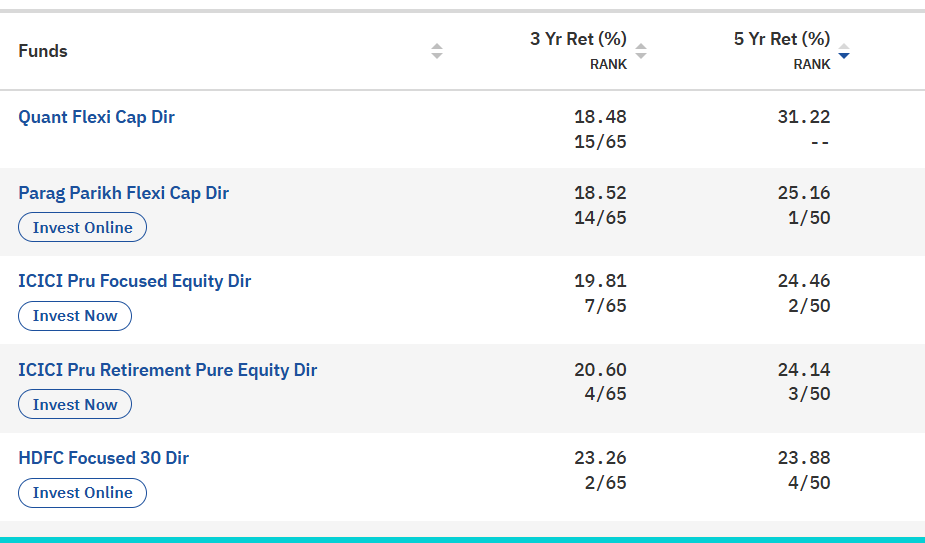Click sort arrows next to 3 Yr Ret
Image resolution: width=925 pixels, height=543 pixels.
click(641, 51)
